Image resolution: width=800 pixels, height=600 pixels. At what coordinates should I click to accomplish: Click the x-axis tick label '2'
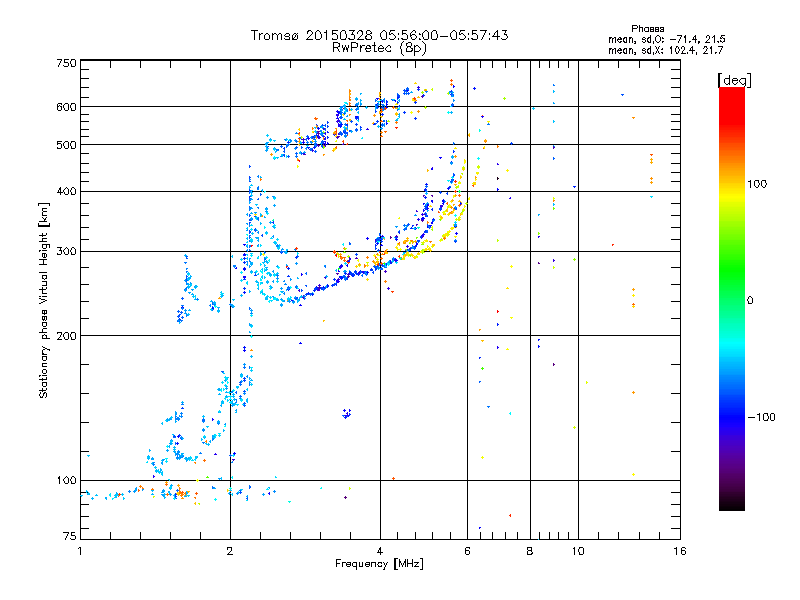click(230, 551)
